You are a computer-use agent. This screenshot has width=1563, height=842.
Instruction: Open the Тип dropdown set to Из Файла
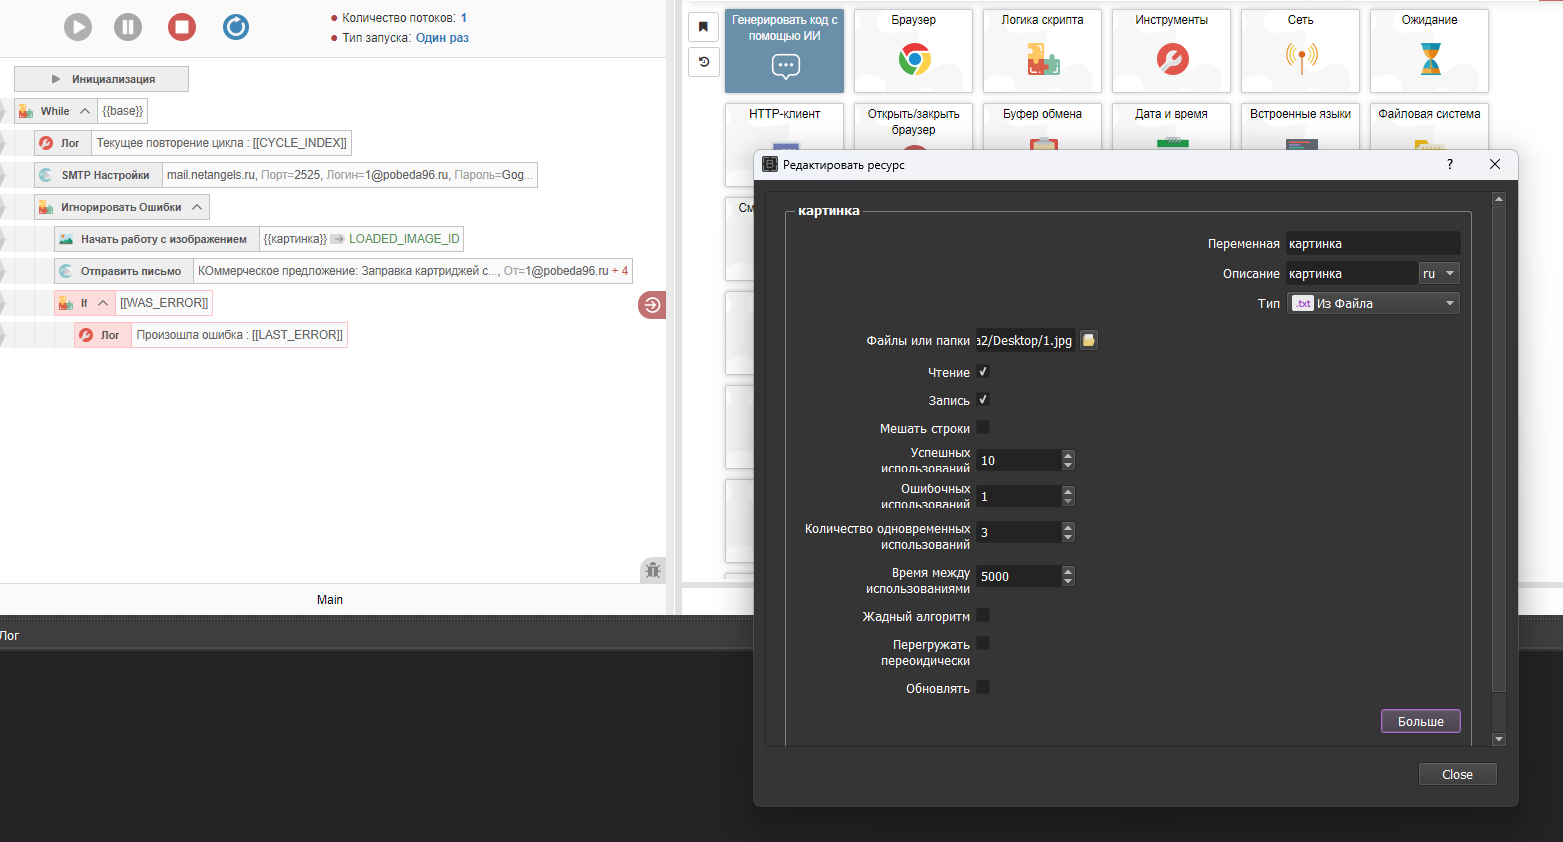[x=1373, y=303]
